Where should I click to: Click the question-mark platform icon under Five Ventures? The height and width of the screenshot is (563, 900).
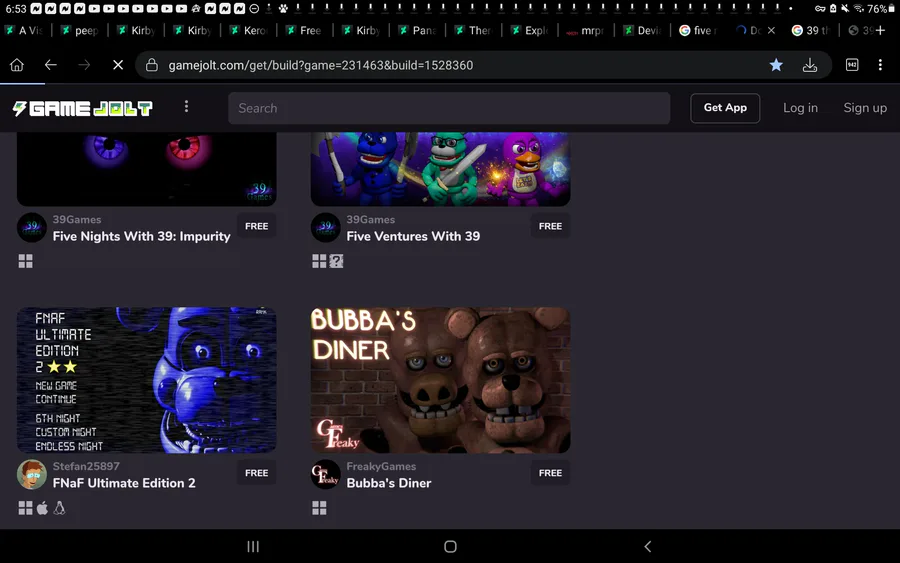pos(336,261)
